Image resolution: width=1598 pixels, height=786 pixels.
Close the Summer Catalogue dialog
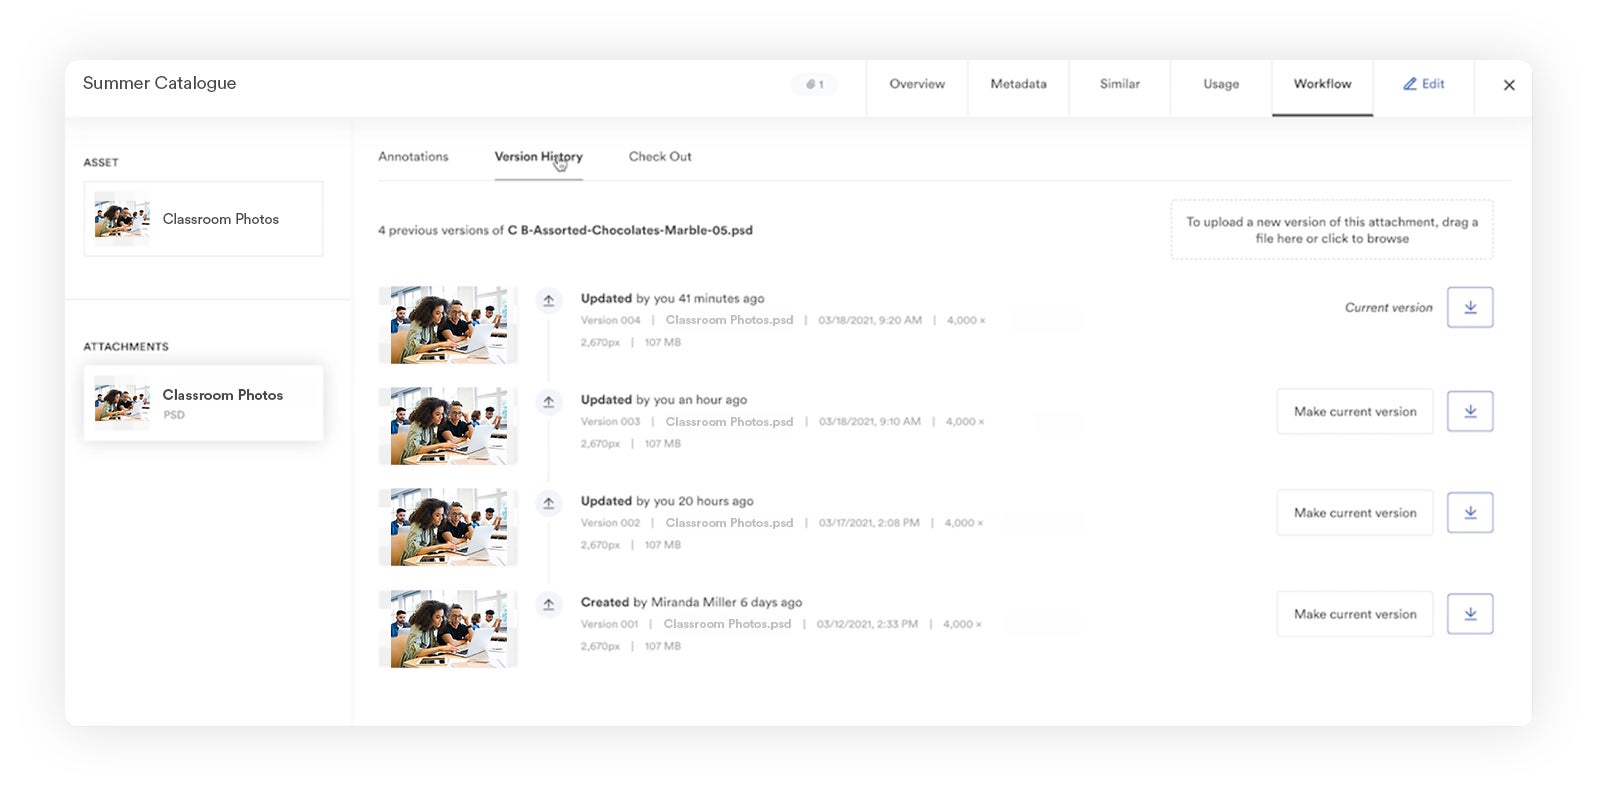point(1509,85)
